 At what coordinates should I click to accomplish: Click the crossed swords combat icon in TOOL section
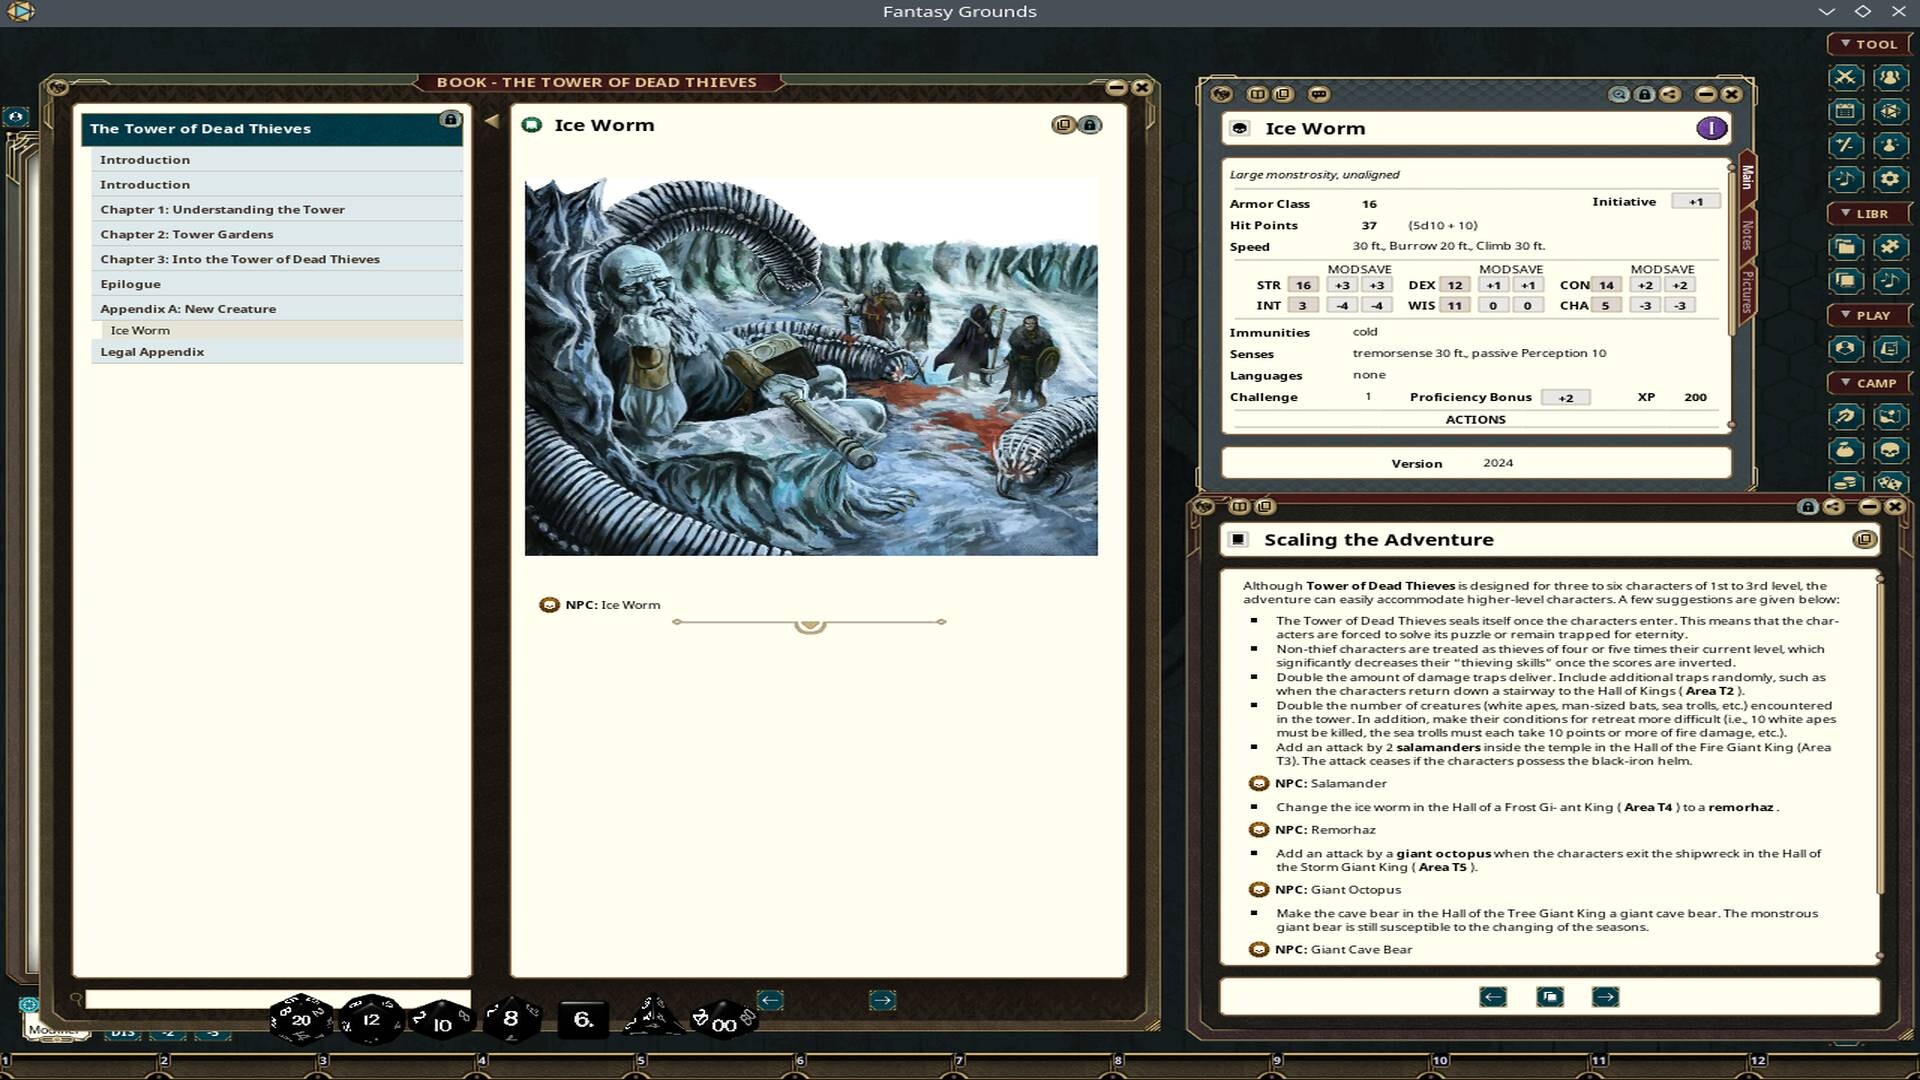pyautogui.click(x=1845, y=79)
